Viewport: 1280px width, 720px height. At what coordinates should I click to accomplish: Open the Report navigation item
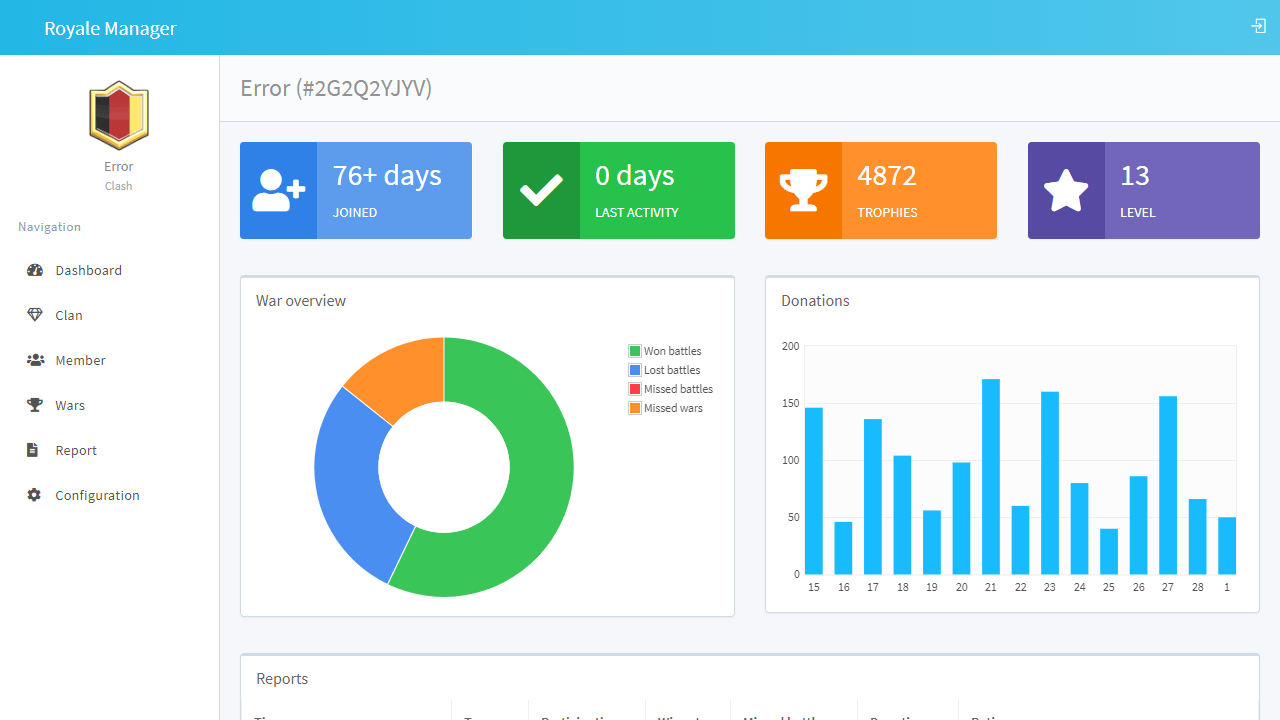click(x=76, y=450)
